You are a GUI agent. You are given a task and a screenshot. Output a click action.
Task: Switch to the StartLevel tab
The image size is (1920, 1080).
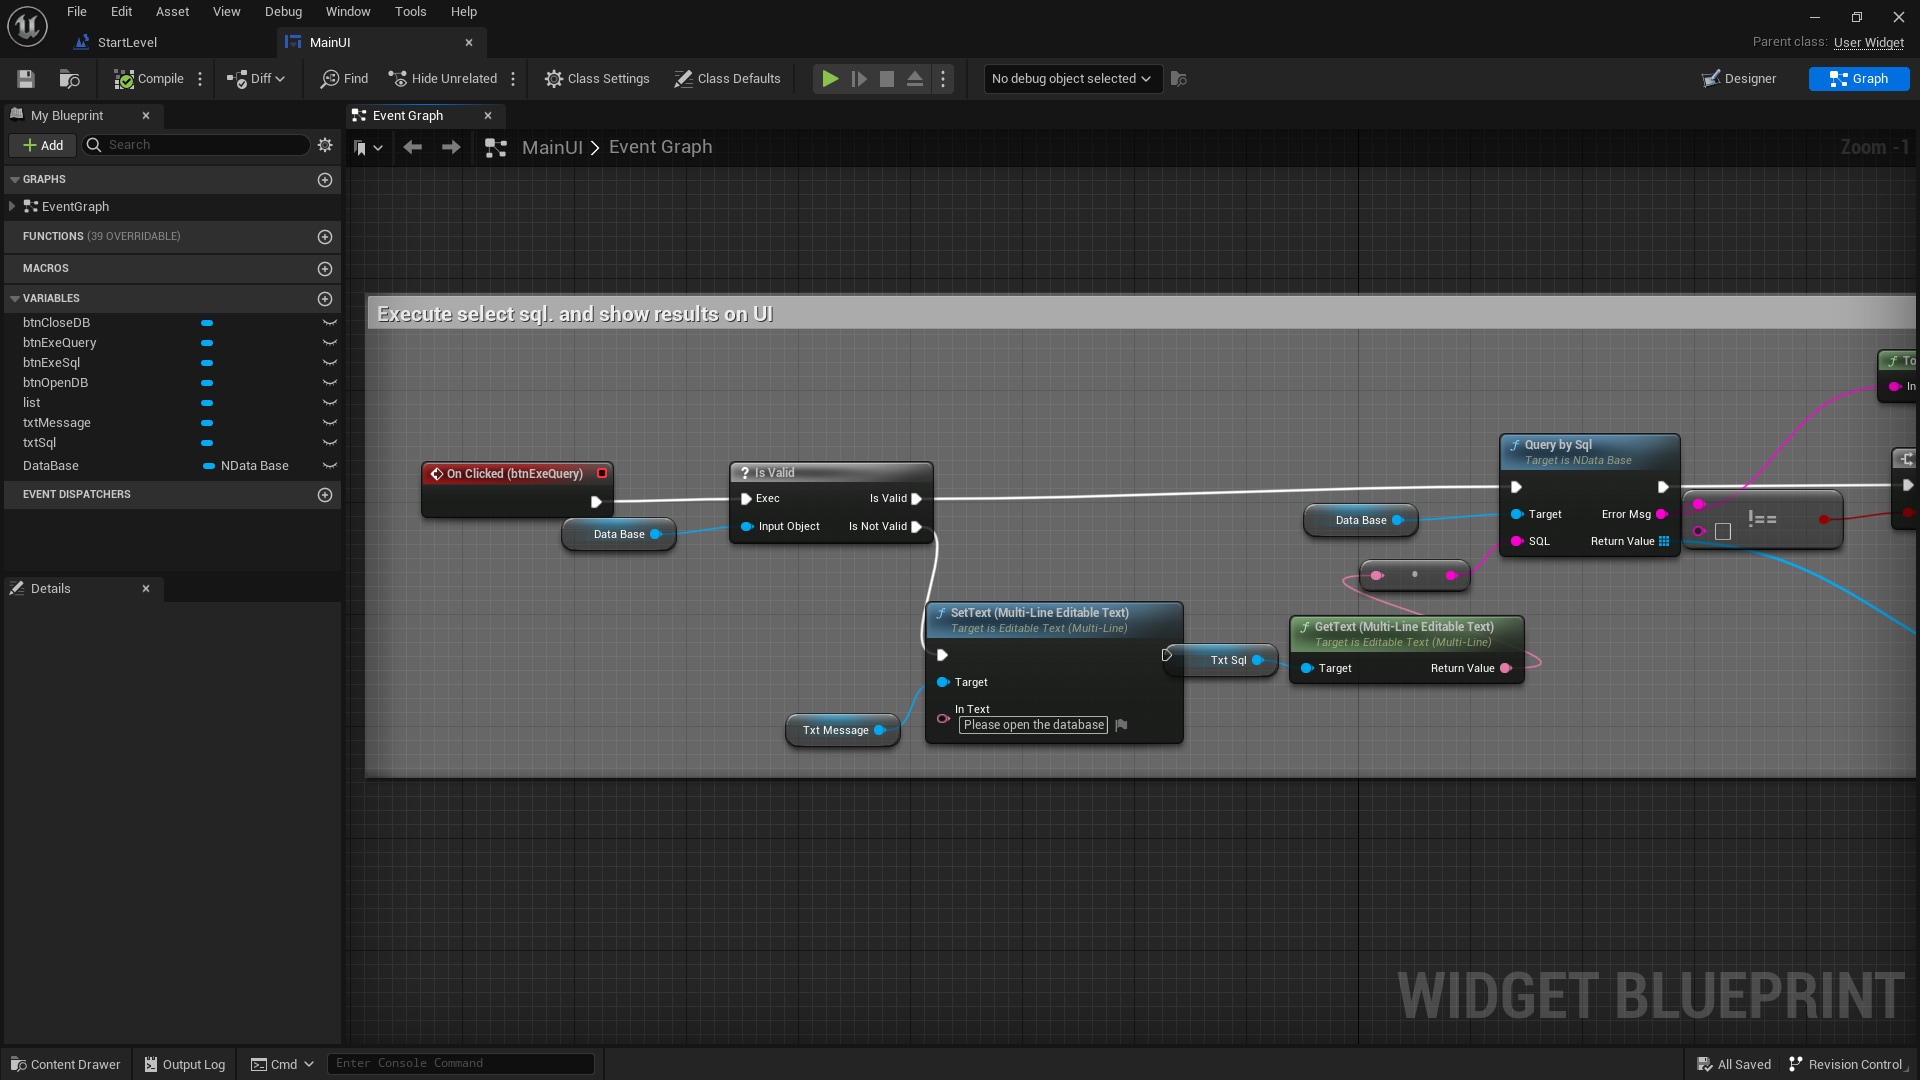[x=126, y=43]
